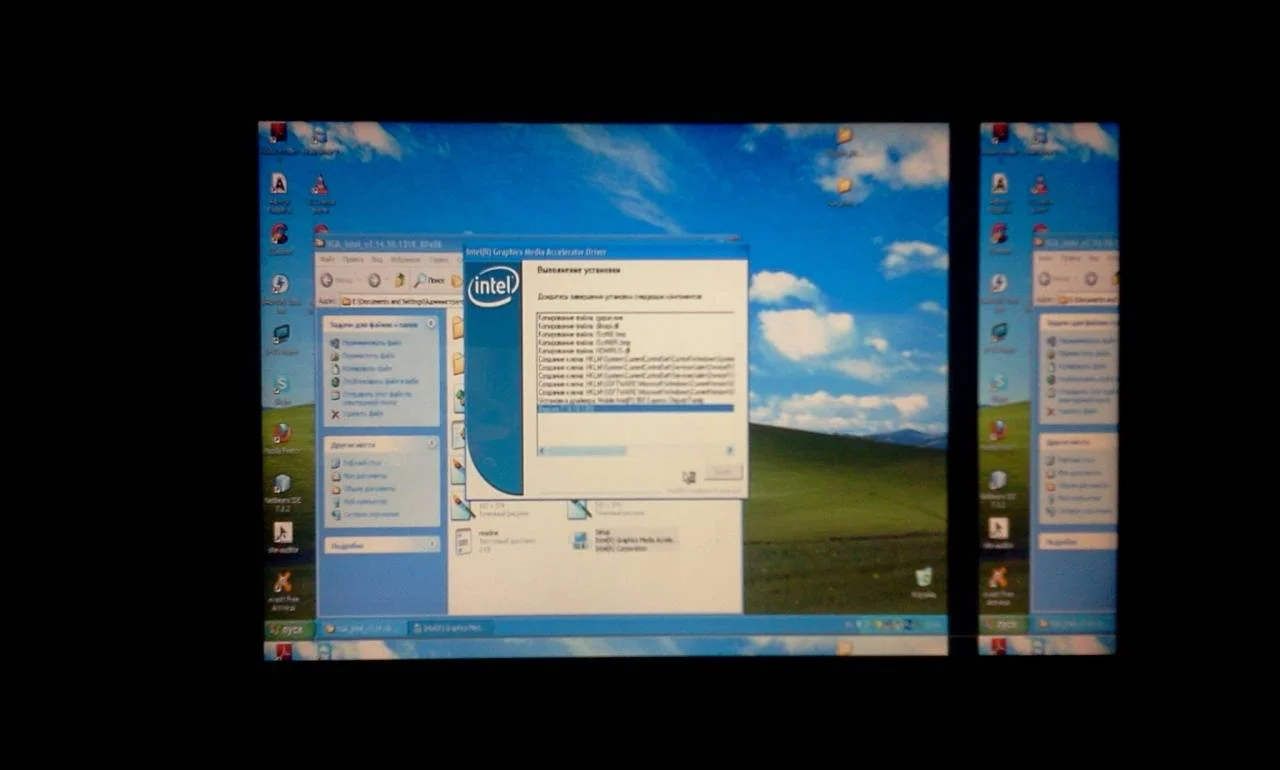Click the greyed-out Далее button in Intel installer
1280x770 pixels.
tap(722, 473)
